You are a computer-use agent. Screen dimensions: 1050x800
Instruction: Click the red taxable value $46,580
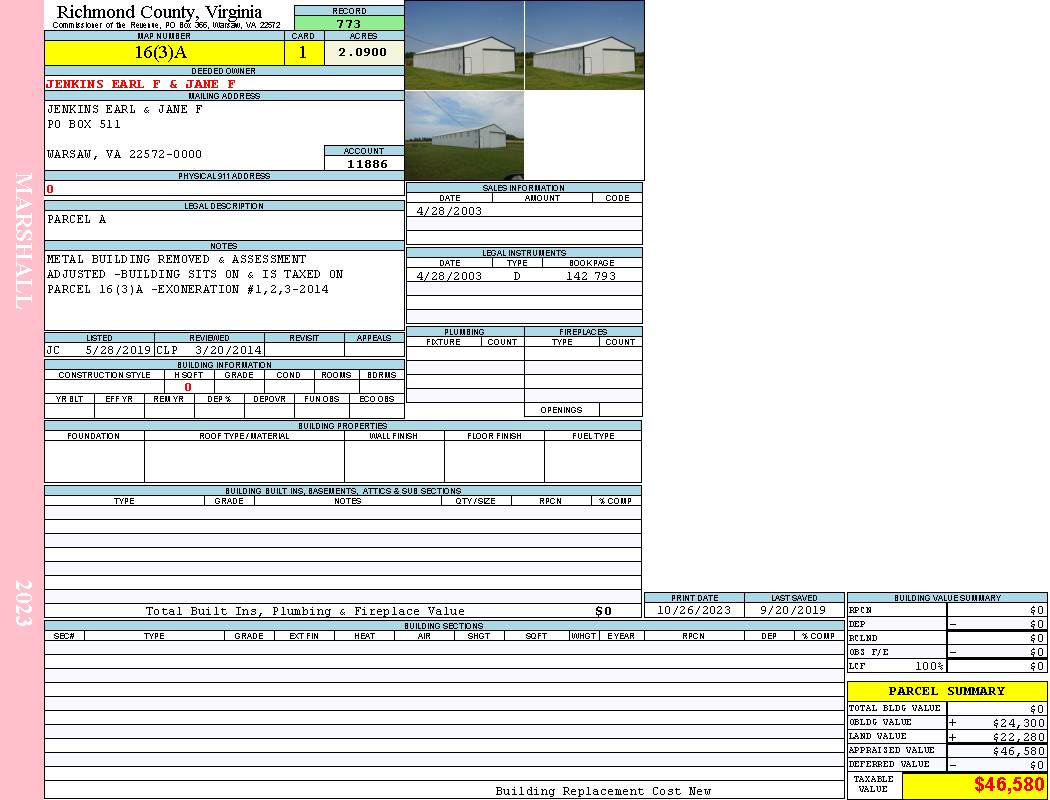(1009, 785)
